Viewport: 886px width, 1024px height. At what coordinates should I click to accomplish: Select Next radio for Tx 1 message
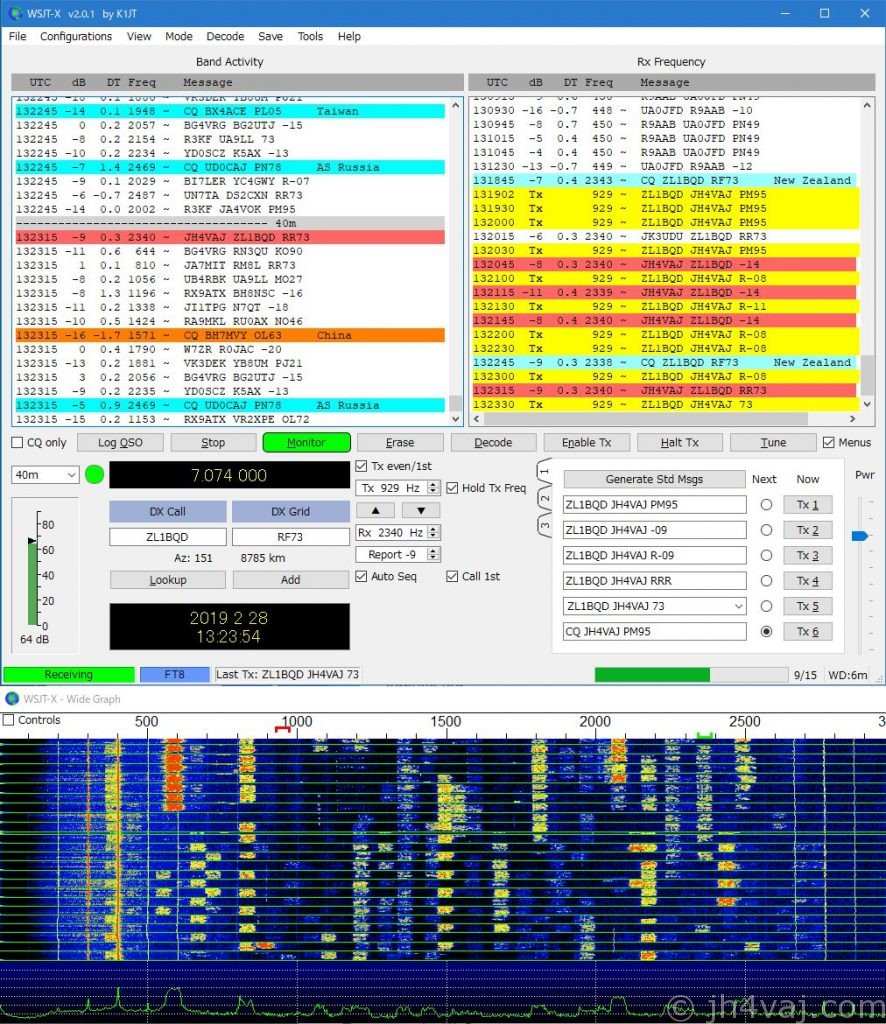click(767, 505)
